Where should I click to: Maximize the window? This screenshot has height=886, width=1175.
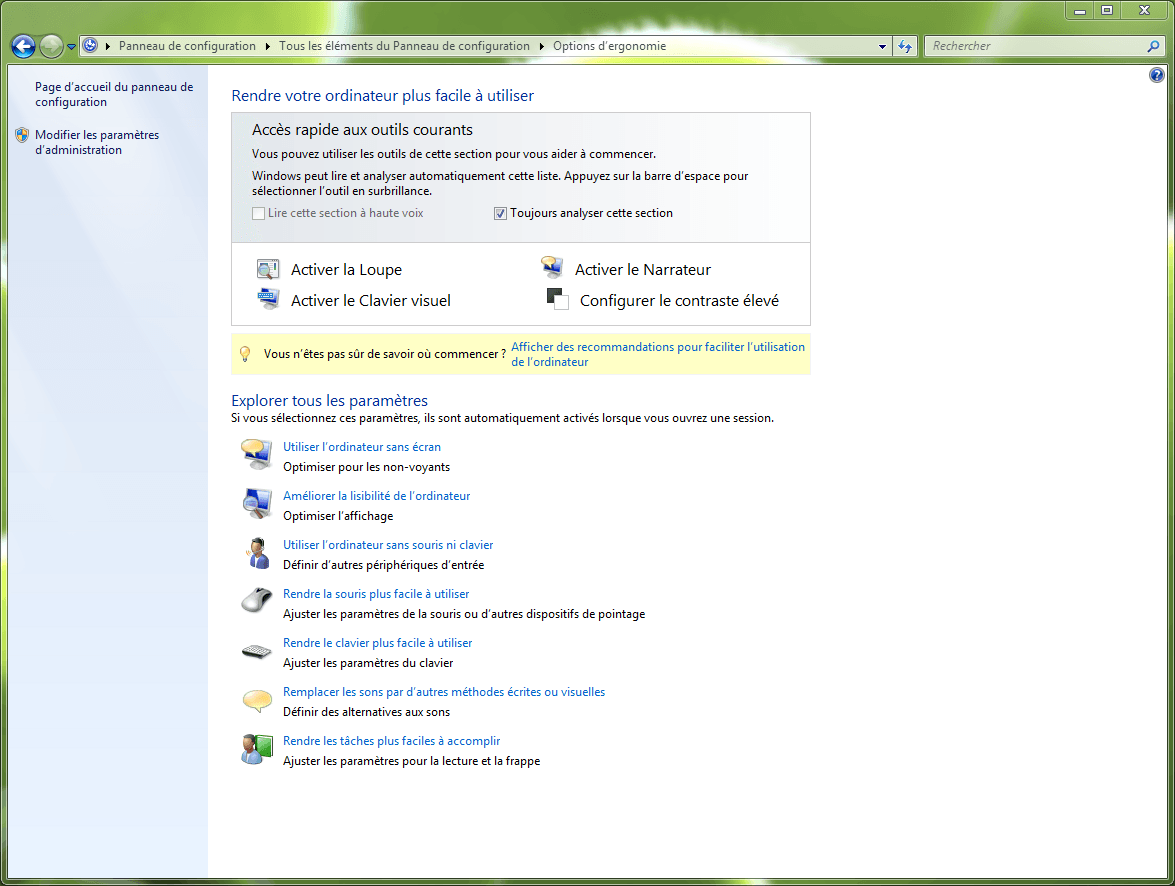tap(1107, 10)
